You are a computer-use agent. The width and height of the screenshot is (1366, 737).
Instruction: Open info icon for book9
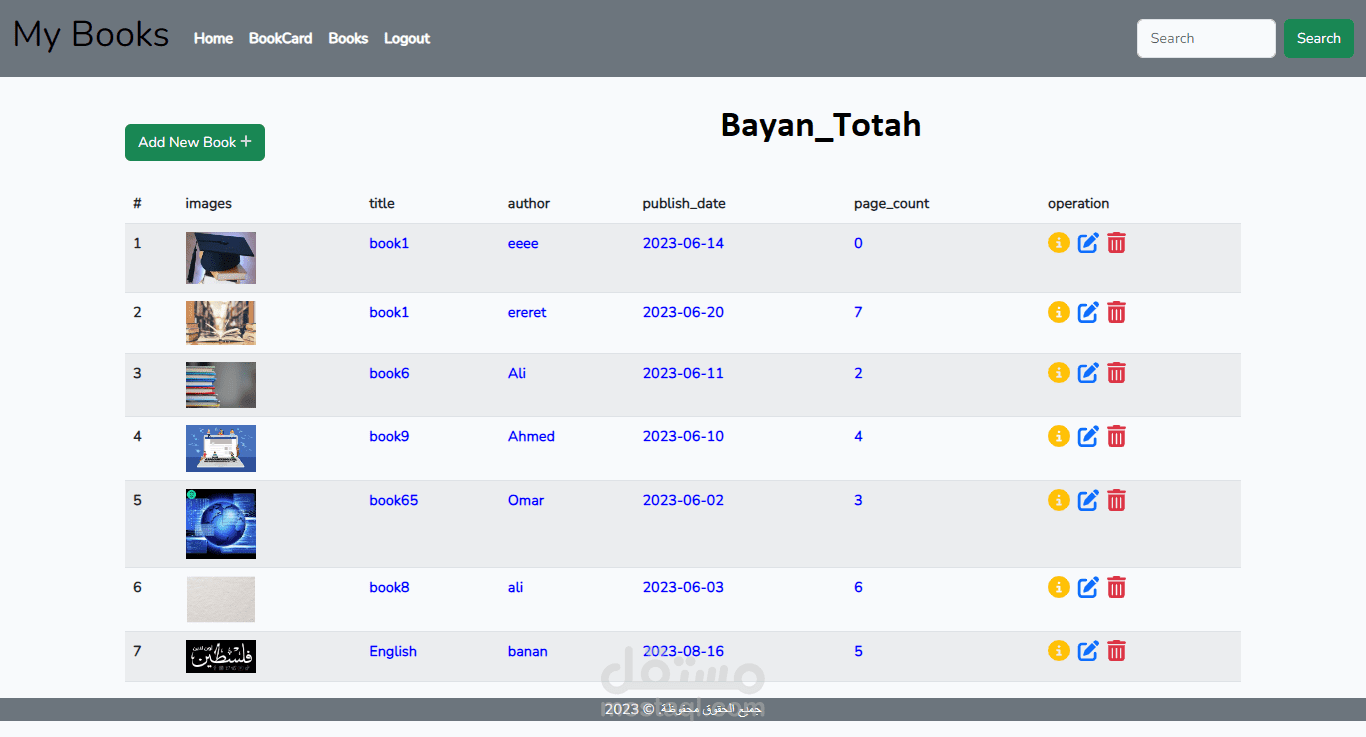(x=1059, y=436)
